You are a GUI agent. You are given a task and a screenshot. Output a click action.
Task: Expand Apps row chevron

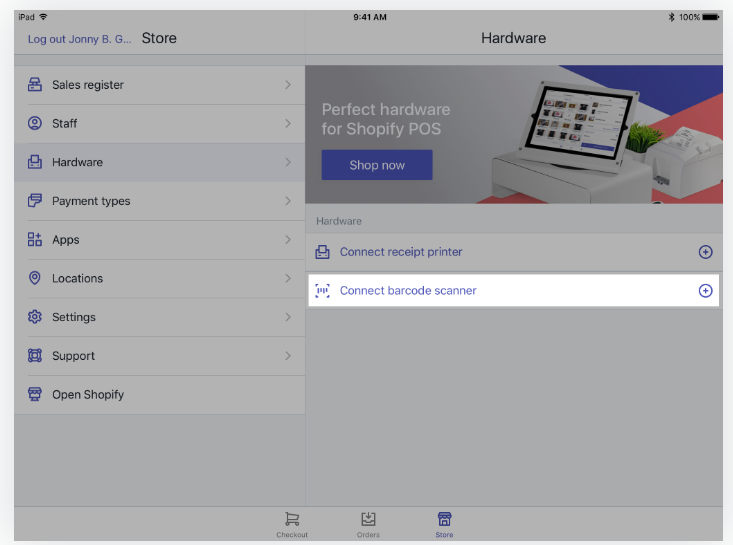click(x=288, y=239)
